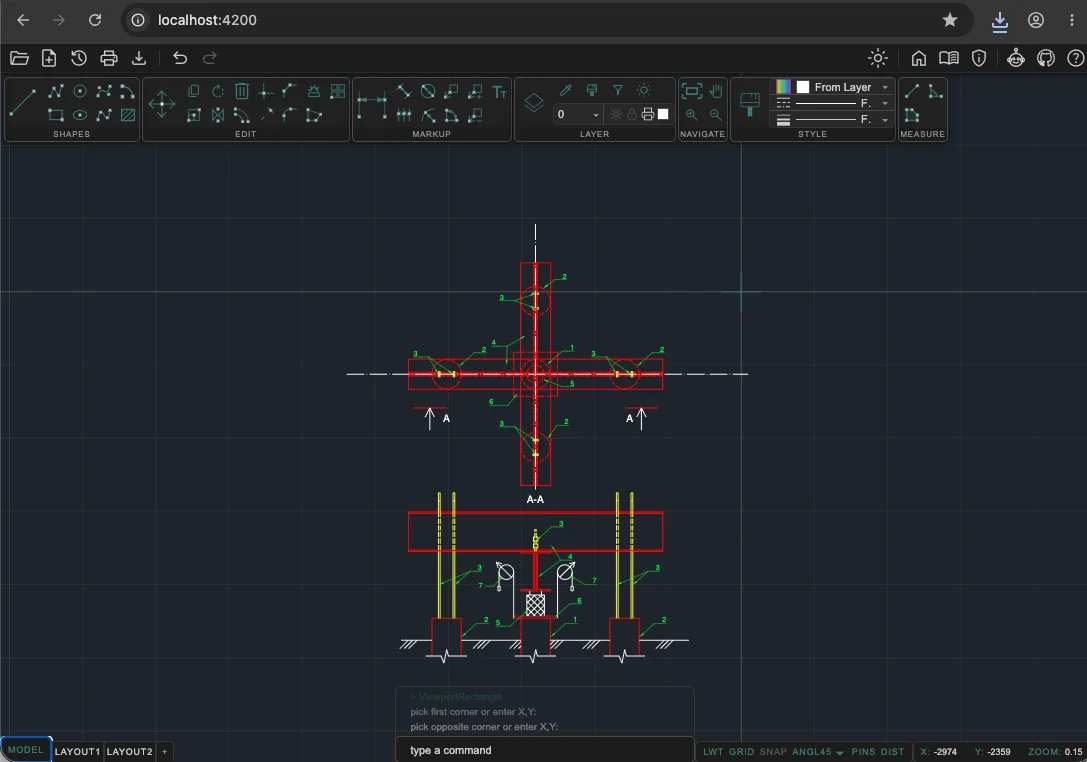The width and height of the screenshot is (1087, 762).
Task: Click the Delete trash icon
Action: click(x=242, y=92)
